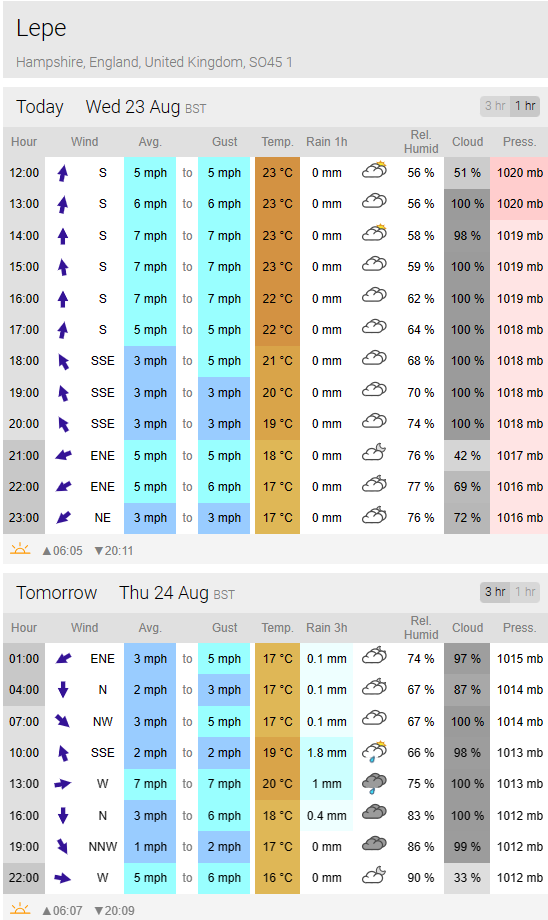The height and width of the screenshot is (920, 548).
Task: Click the rain shower icon at 10:00 tomorrow
Action: pos(374,752)
